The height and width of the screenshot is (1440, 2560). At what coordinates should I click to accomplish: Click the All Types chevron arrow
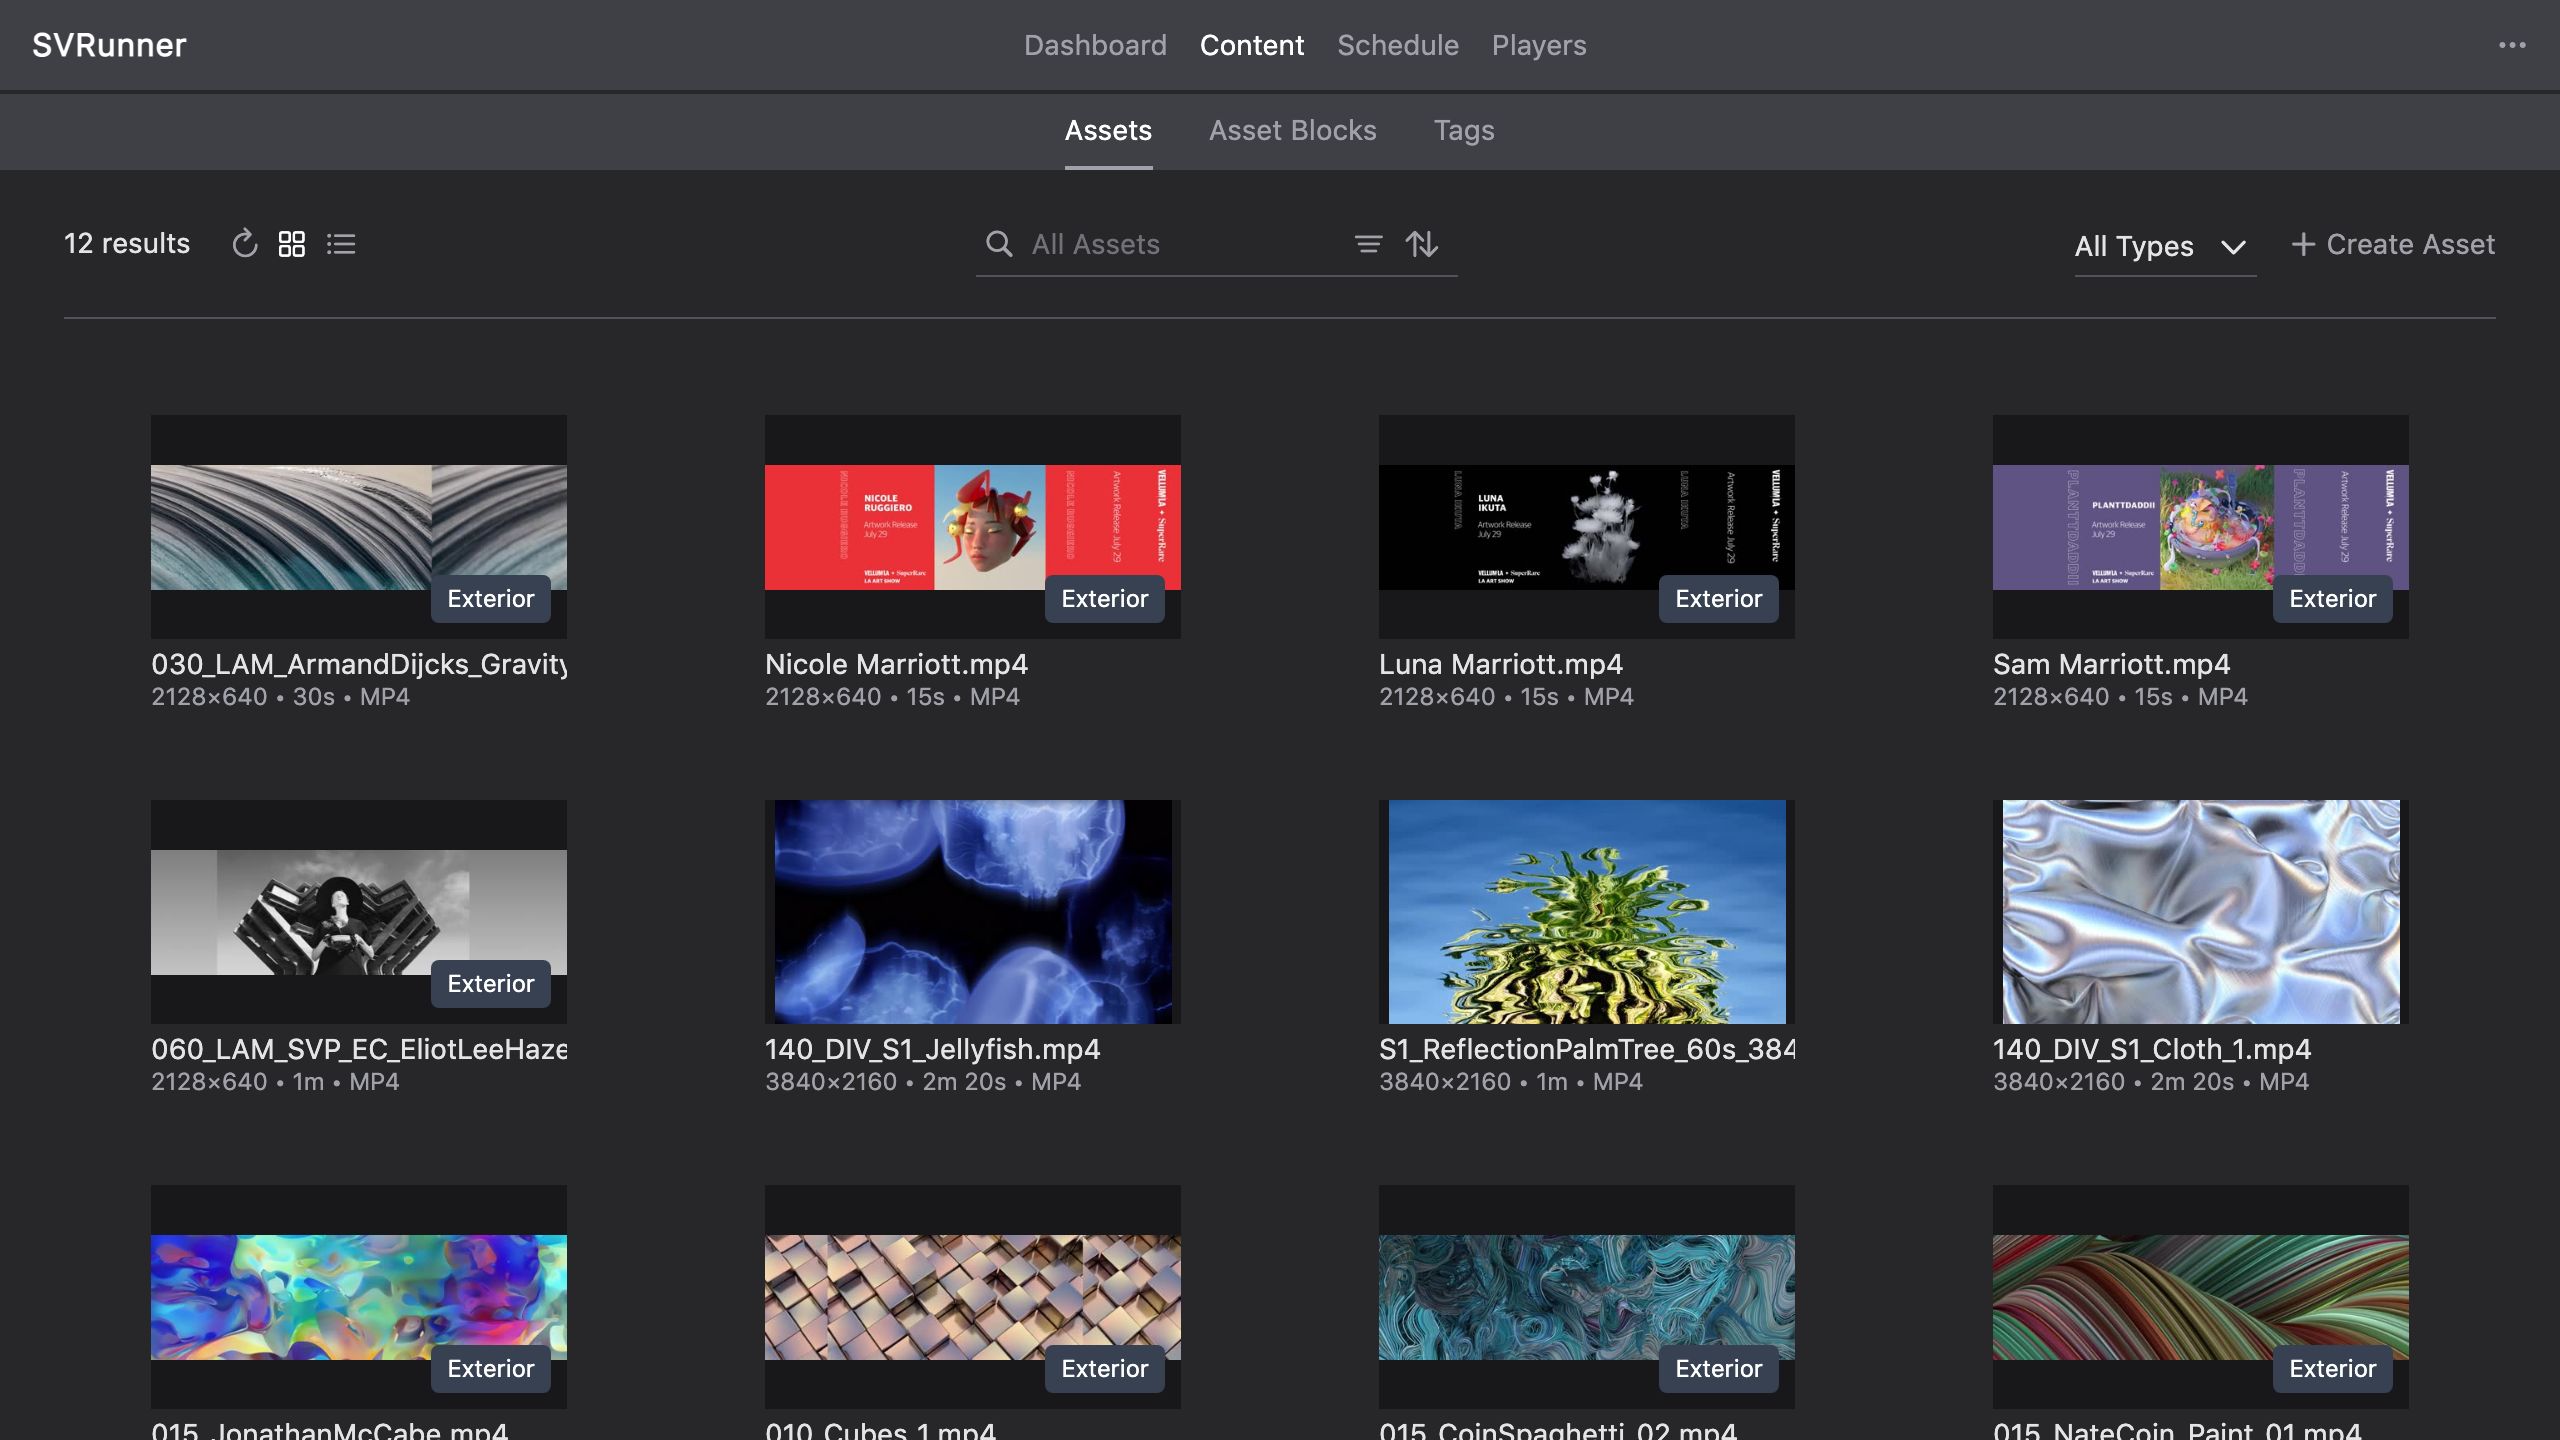pos(2233,247)
